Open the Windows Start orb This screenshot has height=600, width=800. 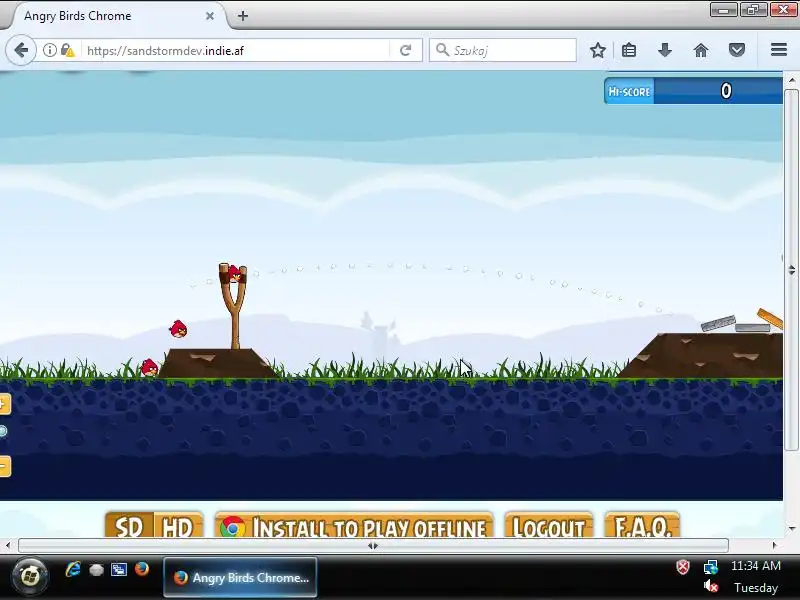pyautogui.click(x=30, y=577)
